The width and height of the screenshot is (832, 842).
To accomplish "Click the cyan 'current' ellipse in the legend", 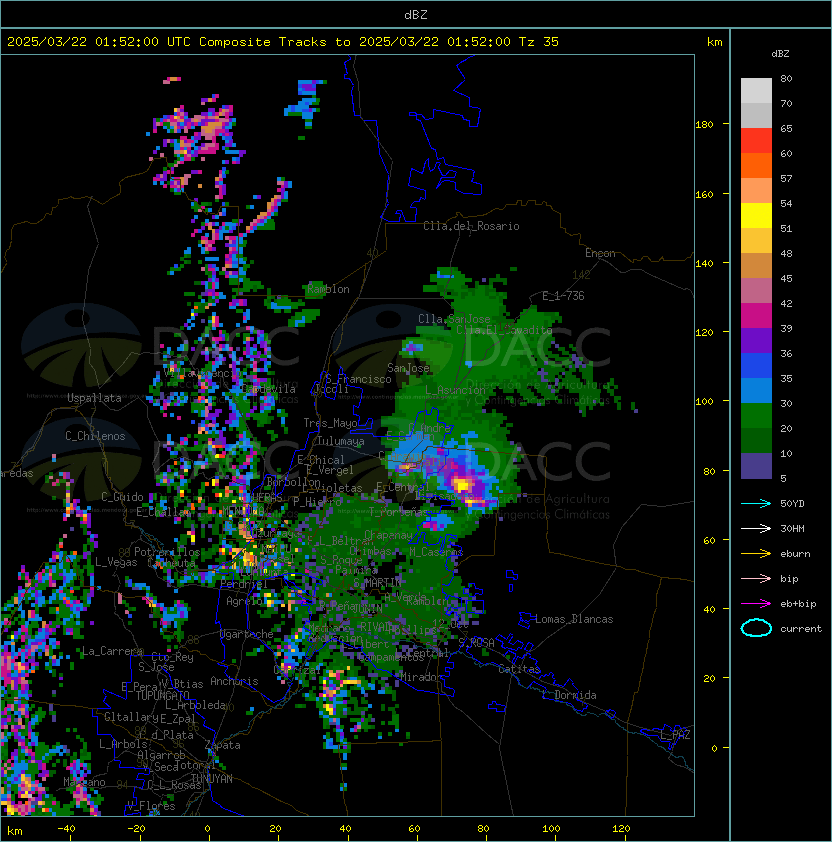I will [756, 628].
